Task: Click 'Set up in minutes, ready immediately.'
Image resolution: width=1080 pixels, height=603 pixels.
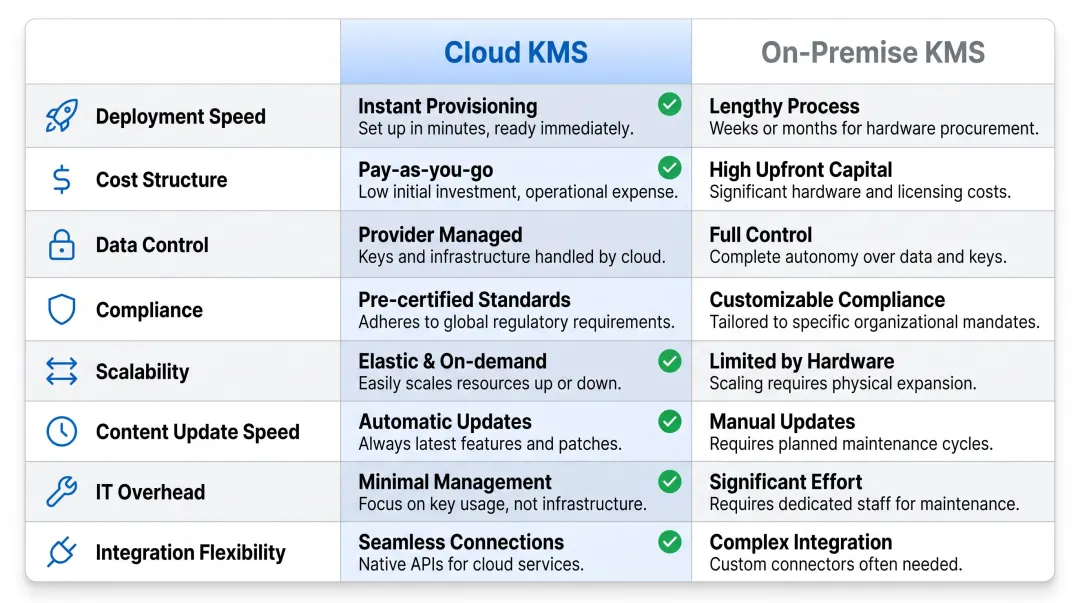Action: (496, 129)
